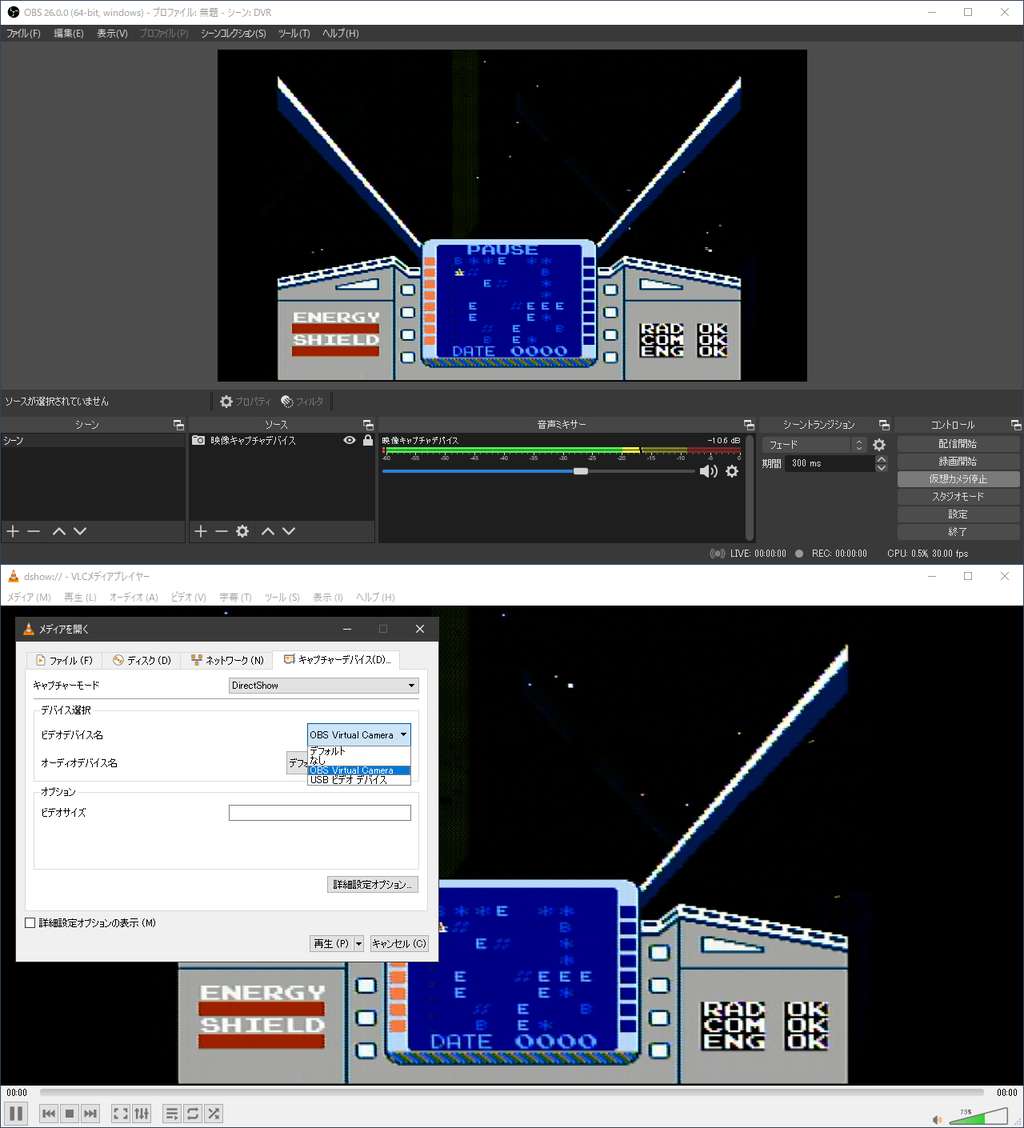Pop out the Controls dock panel
Viewport: 1024px width, 1128px height.
pos(1015,425)
